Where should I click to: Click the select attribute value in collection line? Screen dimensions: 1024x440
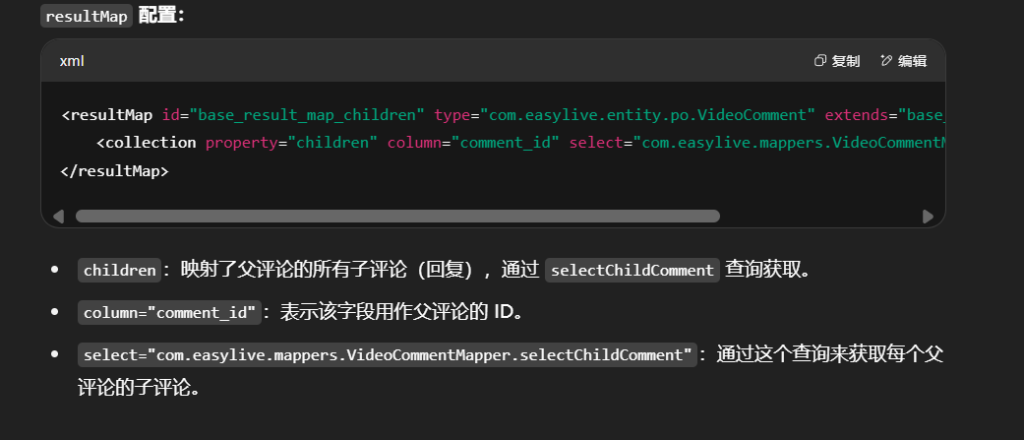tap(780, 142)
